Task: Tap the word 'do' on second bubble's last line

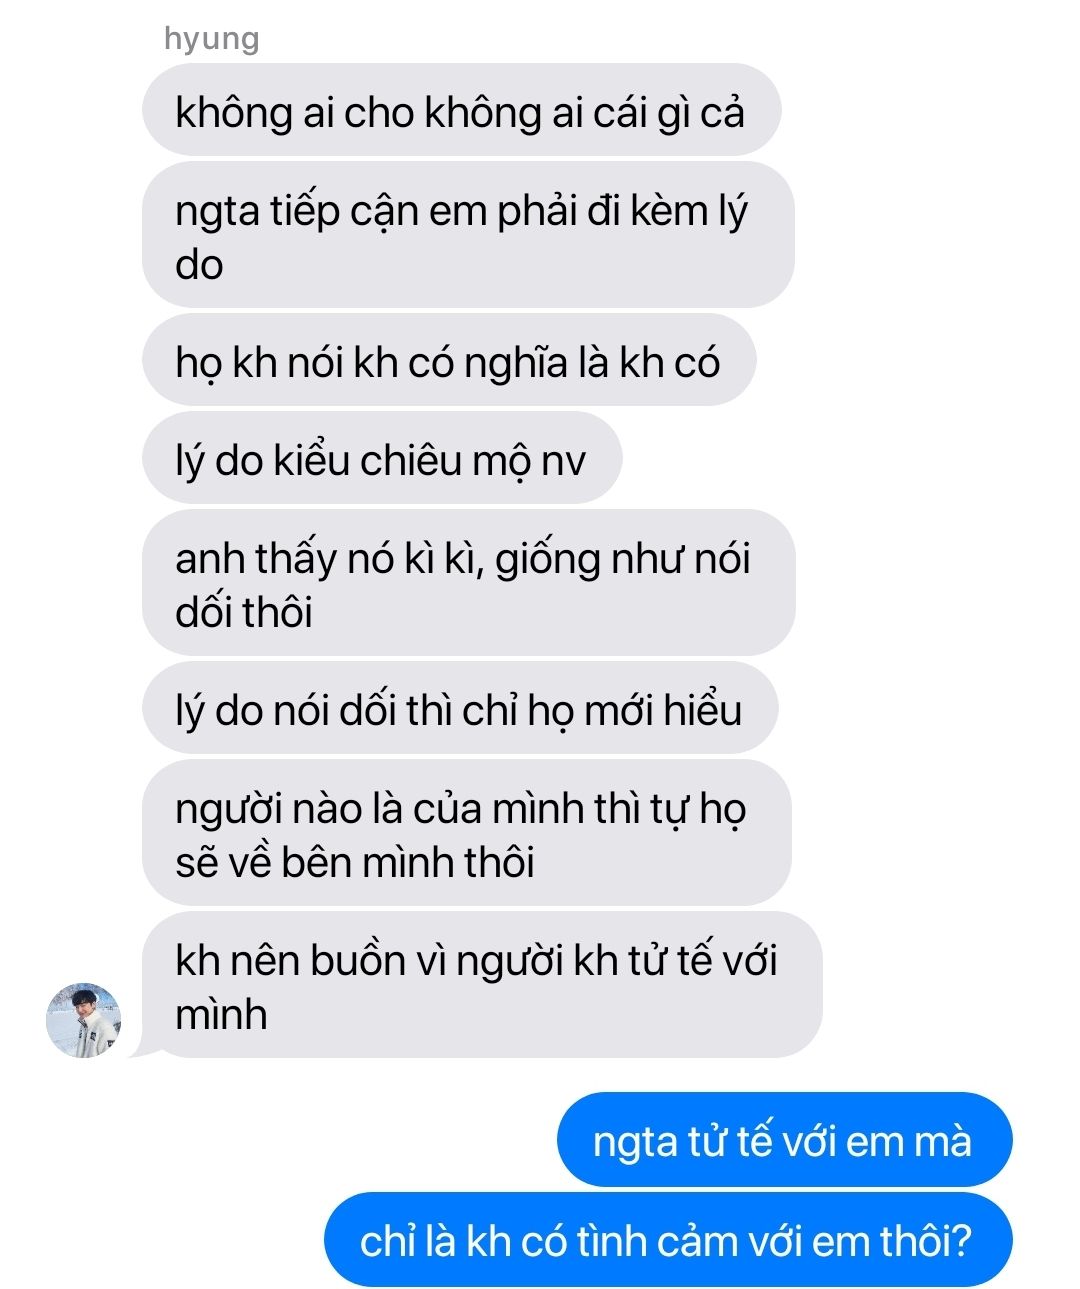Action: (x=199, y=264)
